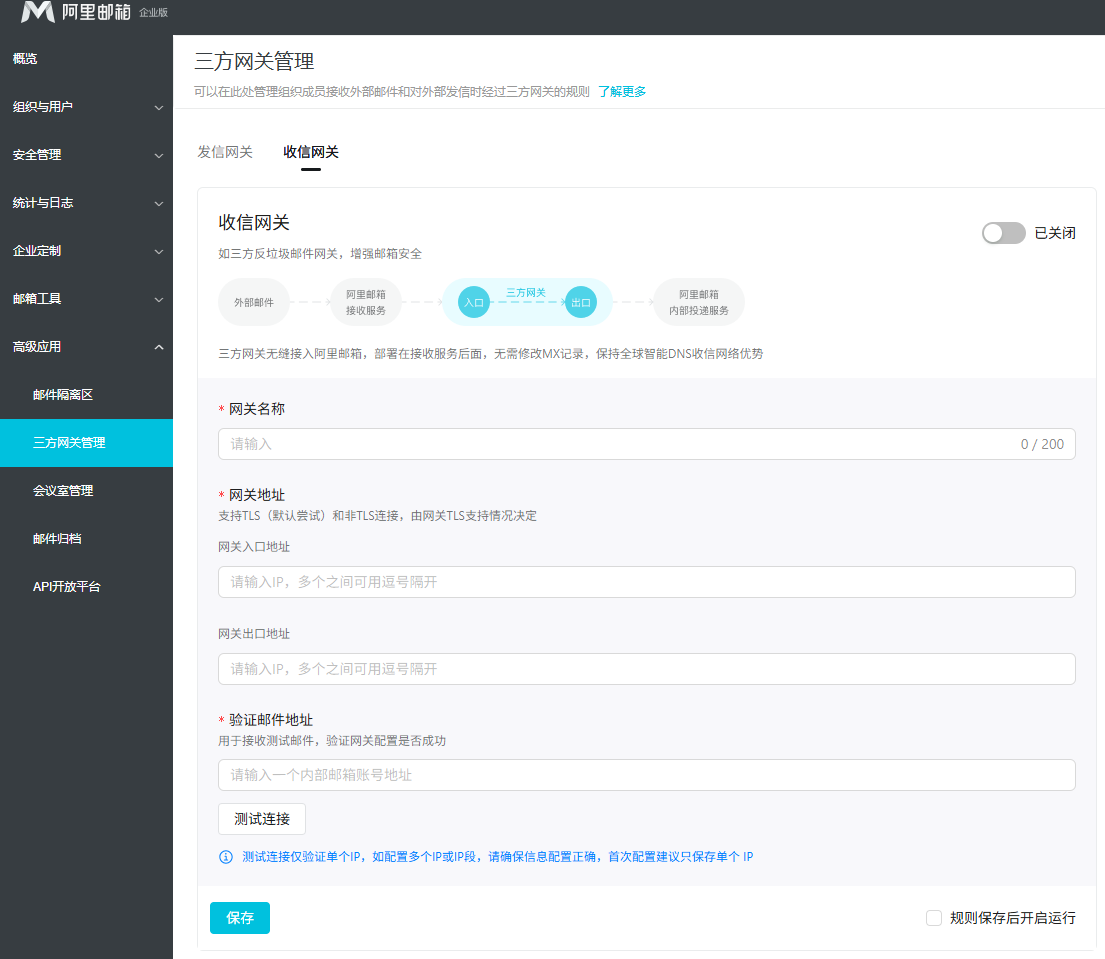Expand the 安全管理 sidebar section

click(x=86, y=155)
